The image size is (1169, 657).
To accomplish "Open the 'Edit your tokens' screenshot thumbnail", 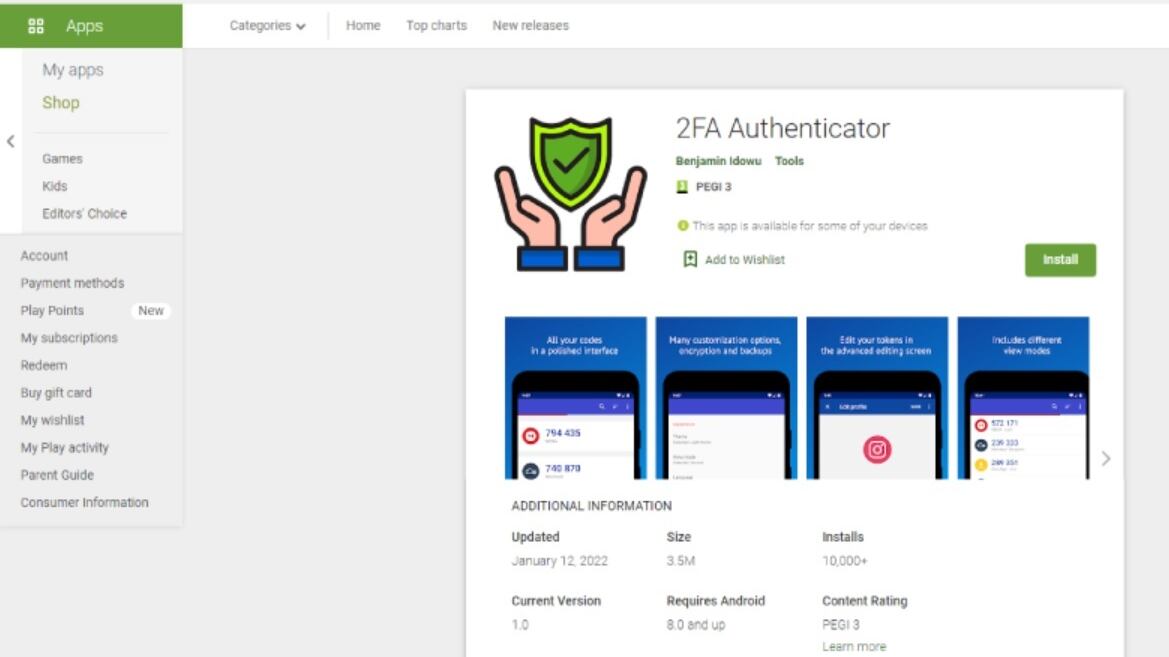I will [x=877, y=397].
